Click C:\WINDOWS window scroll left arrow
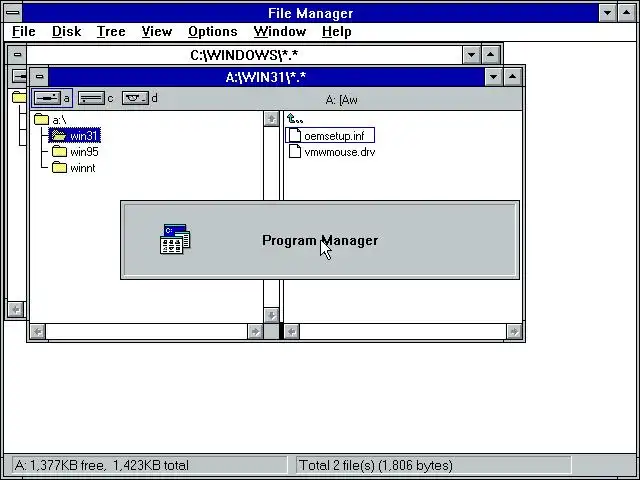The width and height of the screenshot is (640, 480). point(16,309)
